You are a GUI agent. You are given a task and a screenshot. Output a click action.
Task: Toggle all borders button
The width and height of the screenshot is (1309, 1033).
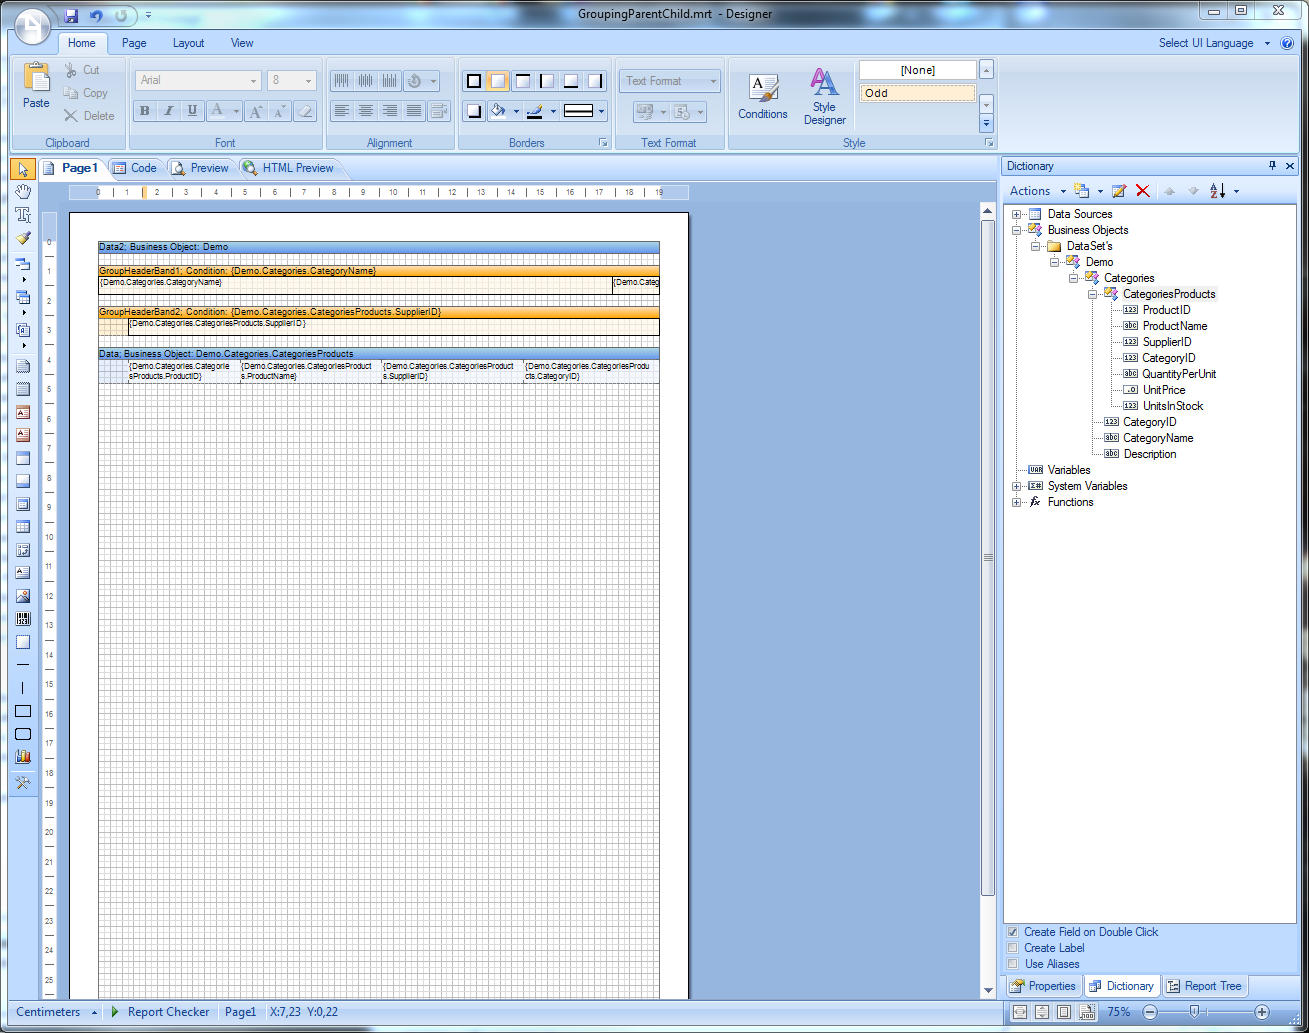pyautogui.click(x=474, y=81)
